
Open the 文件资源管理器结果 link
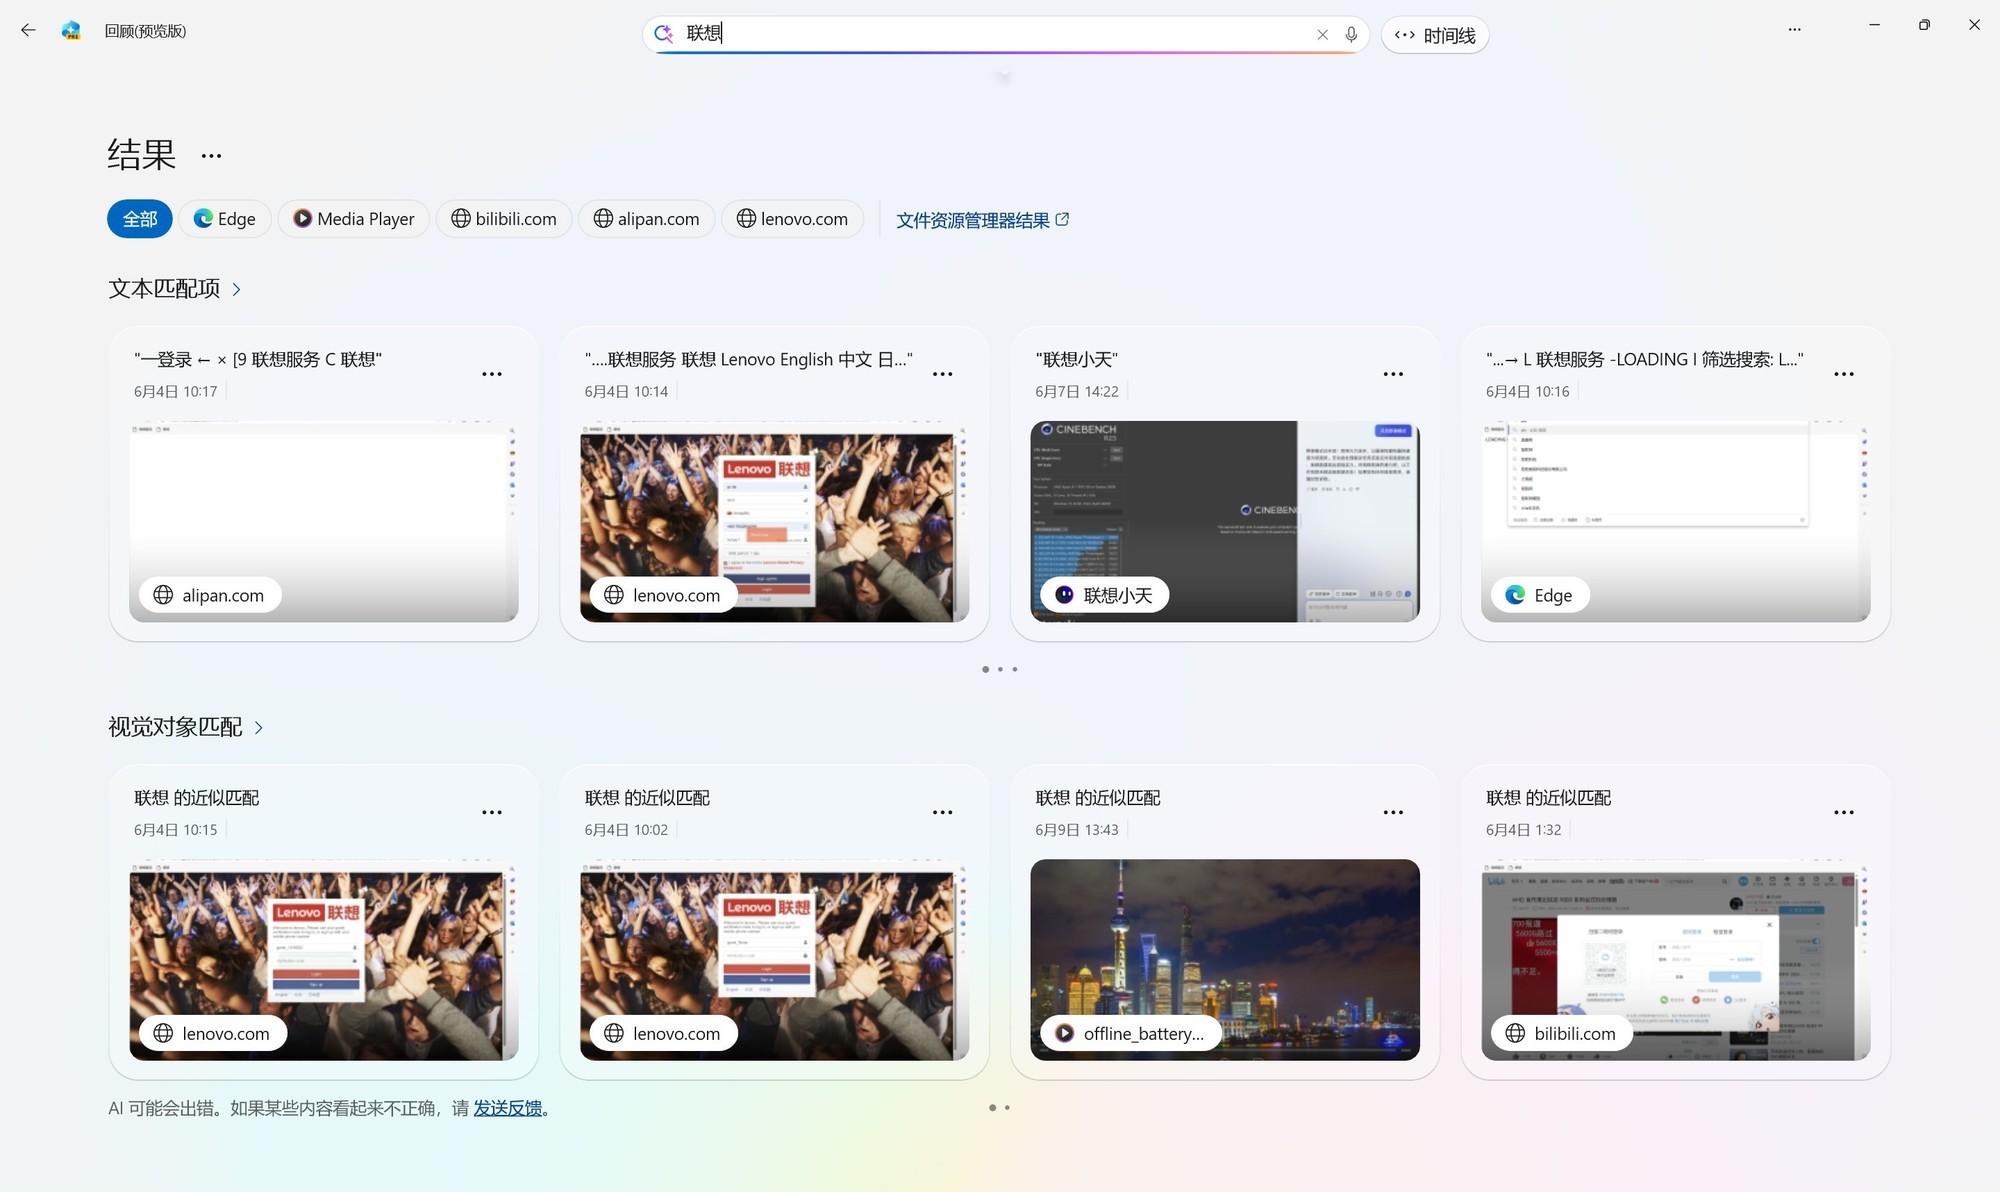tap(982, 220)
